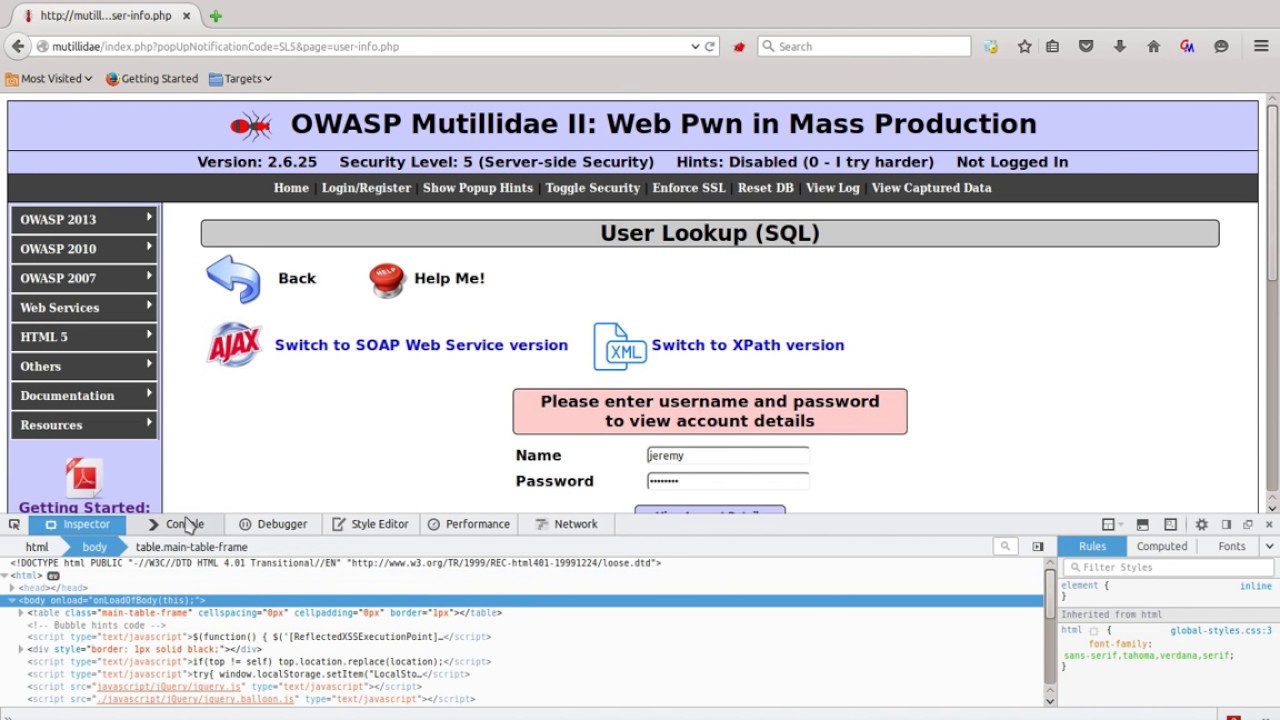This screenshot has height=720, width=1280.
Task: Click the markup search magnifier box
Action: click(1005, 546)
